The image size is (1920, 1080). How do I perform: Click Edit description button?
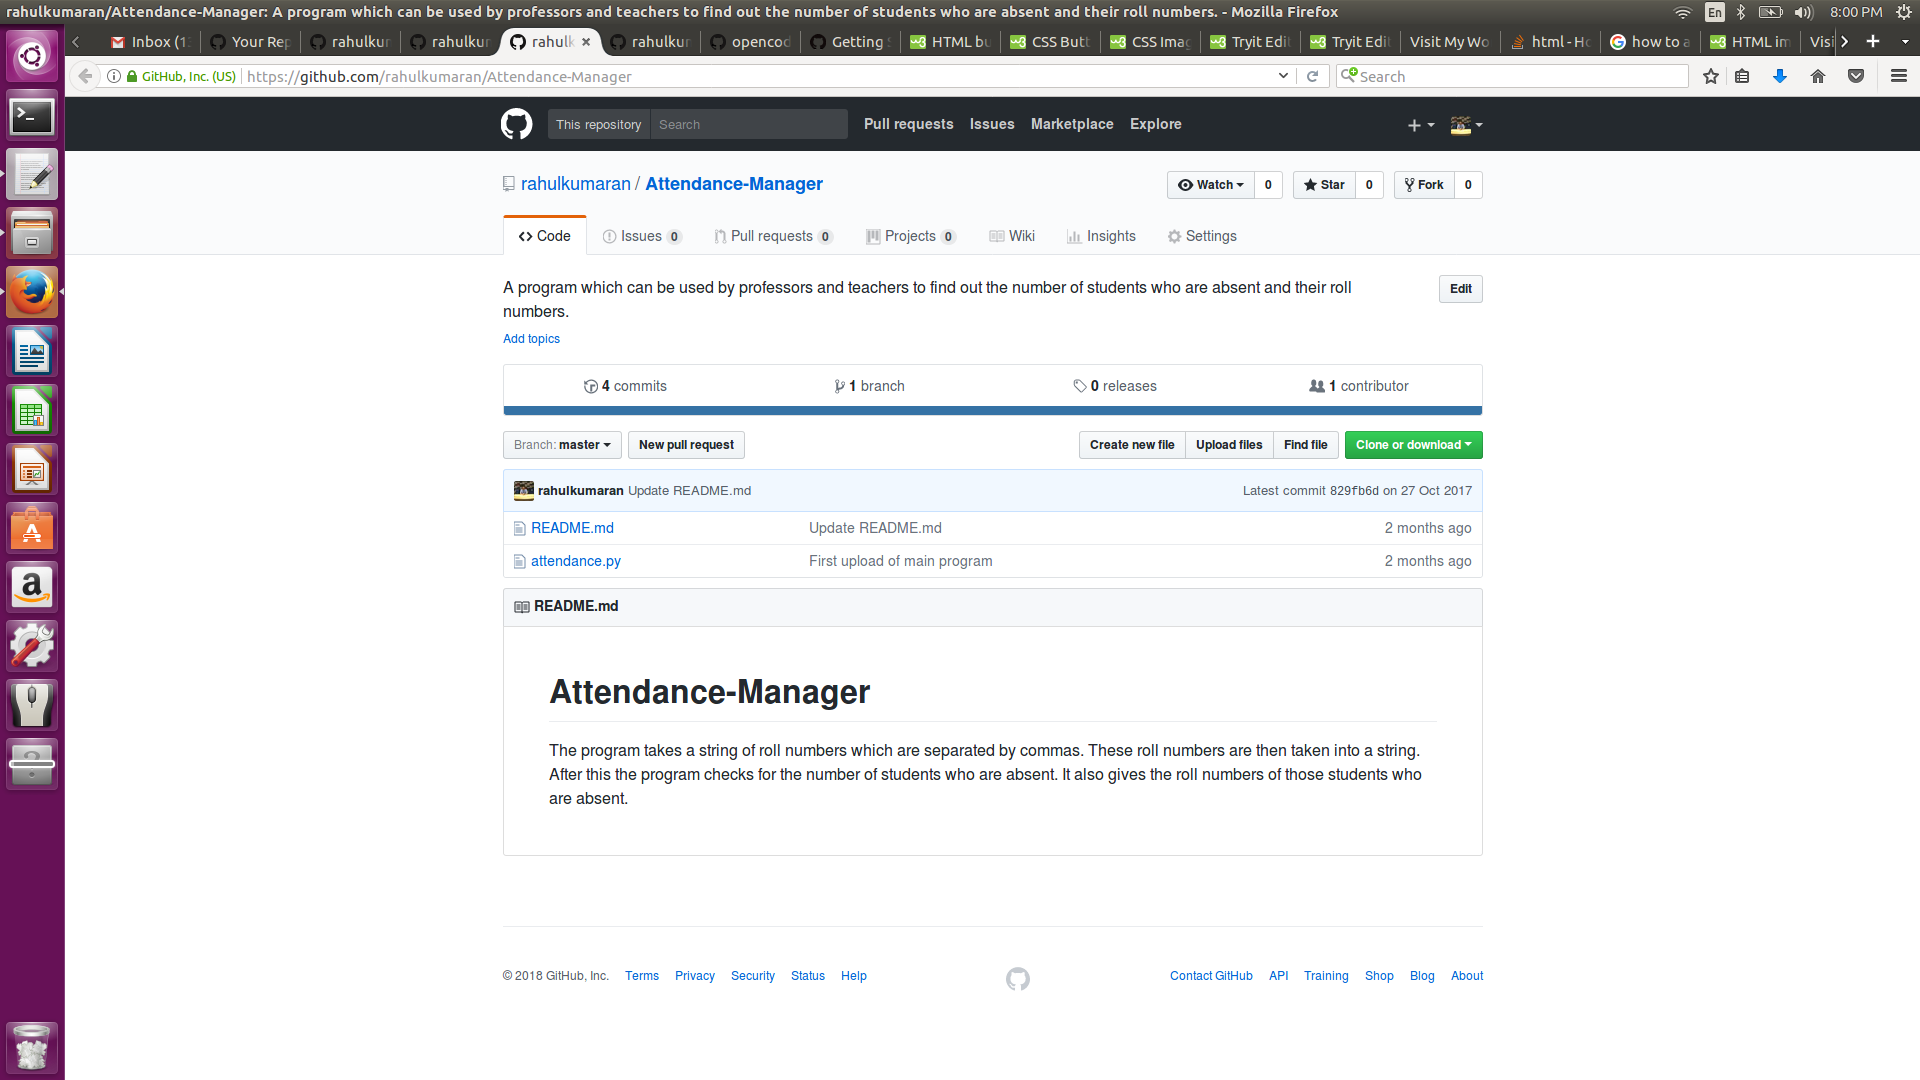click(1461, 289)
